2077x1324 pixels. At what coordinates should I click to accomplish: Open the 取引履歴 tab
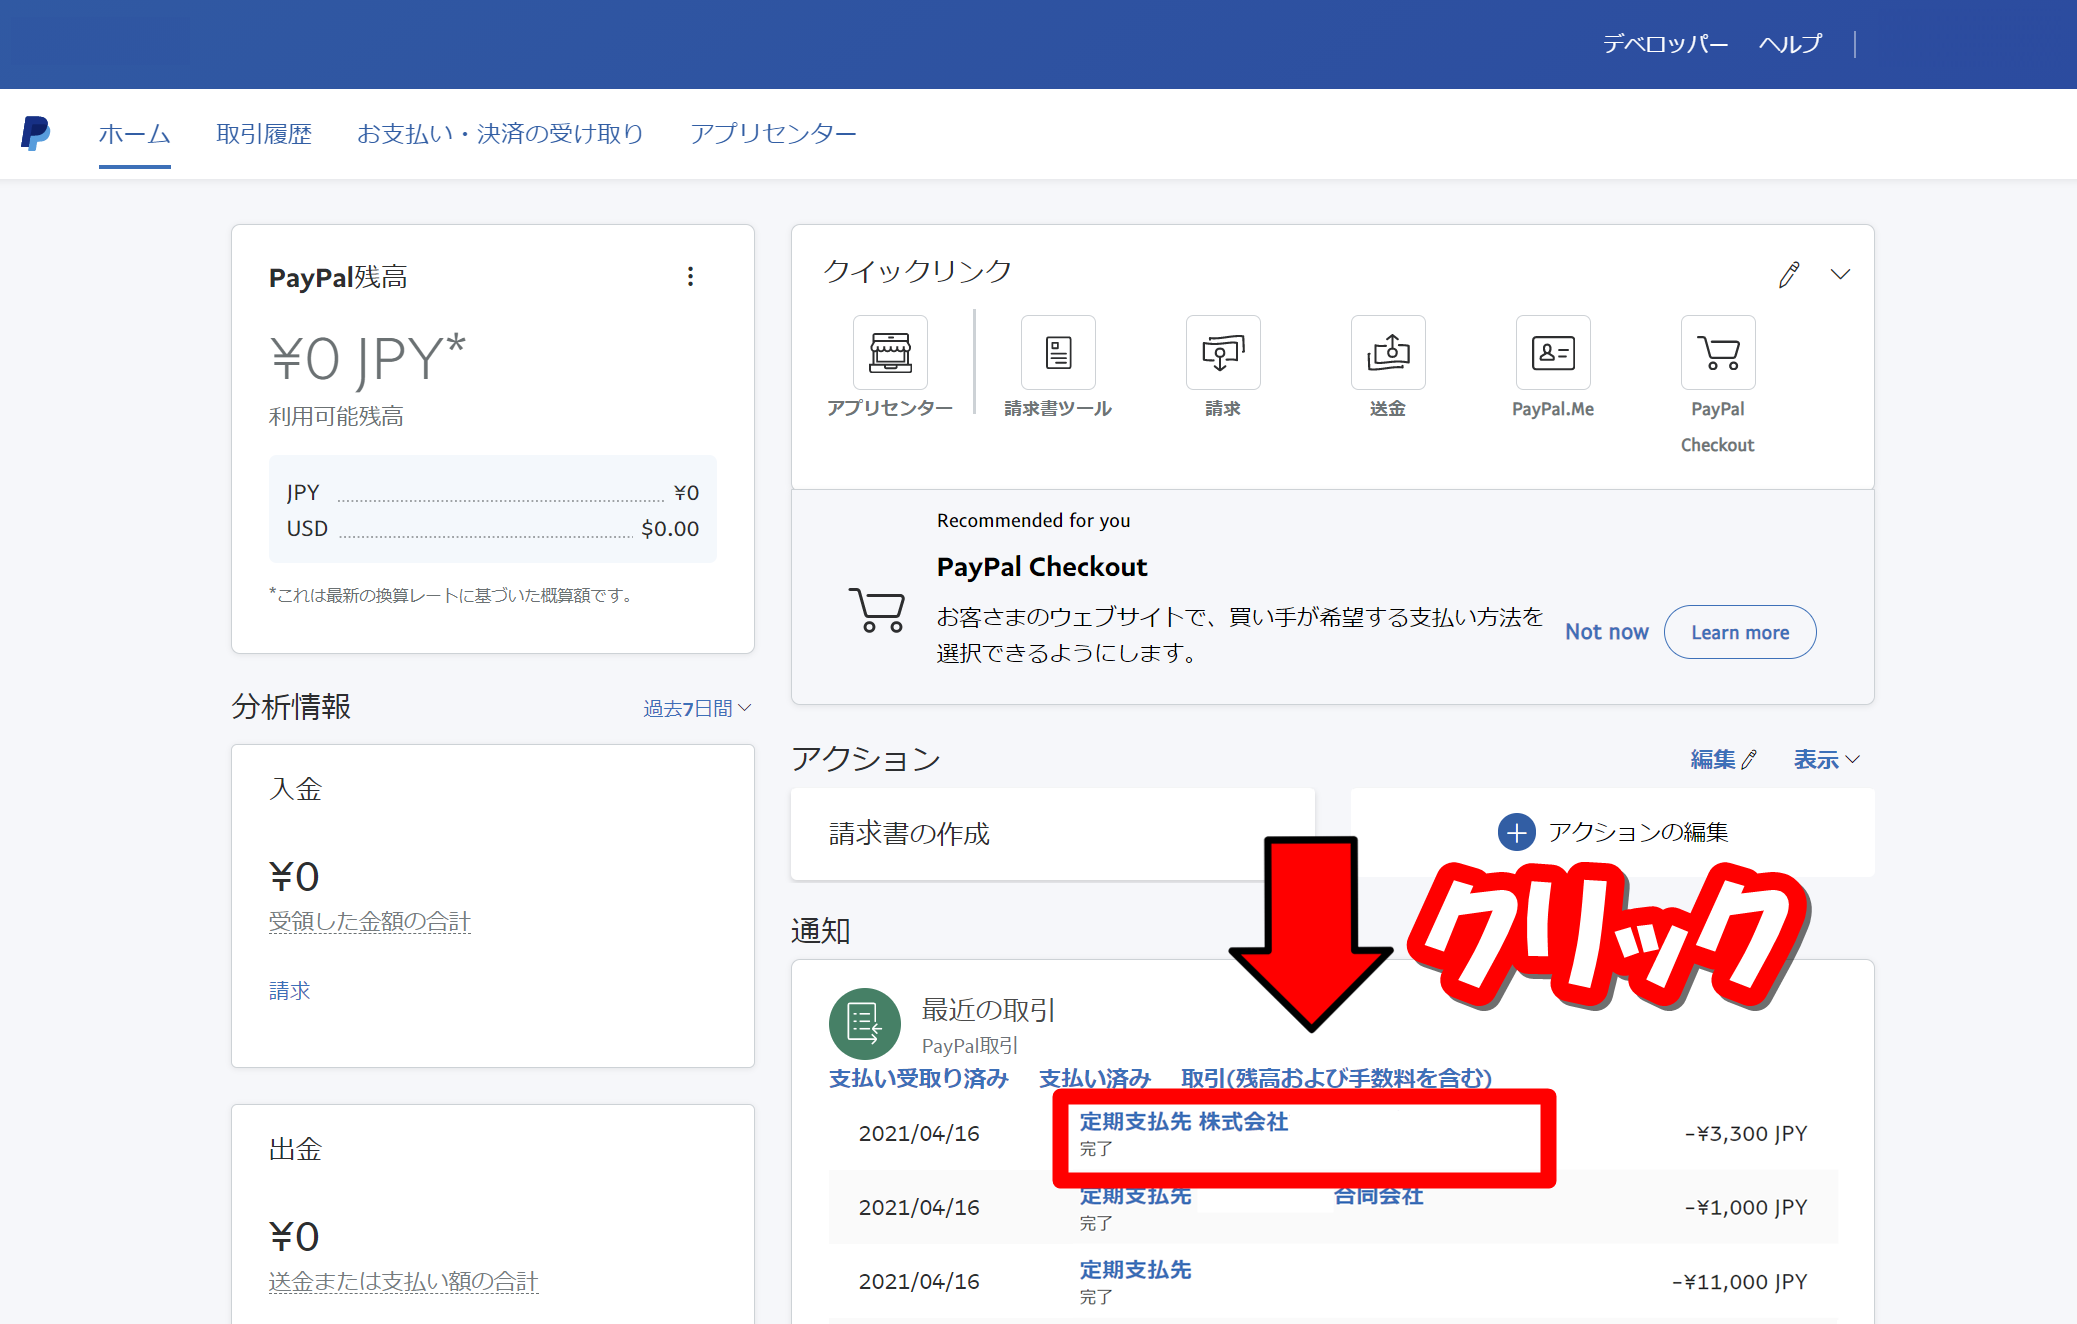point(264,133)
